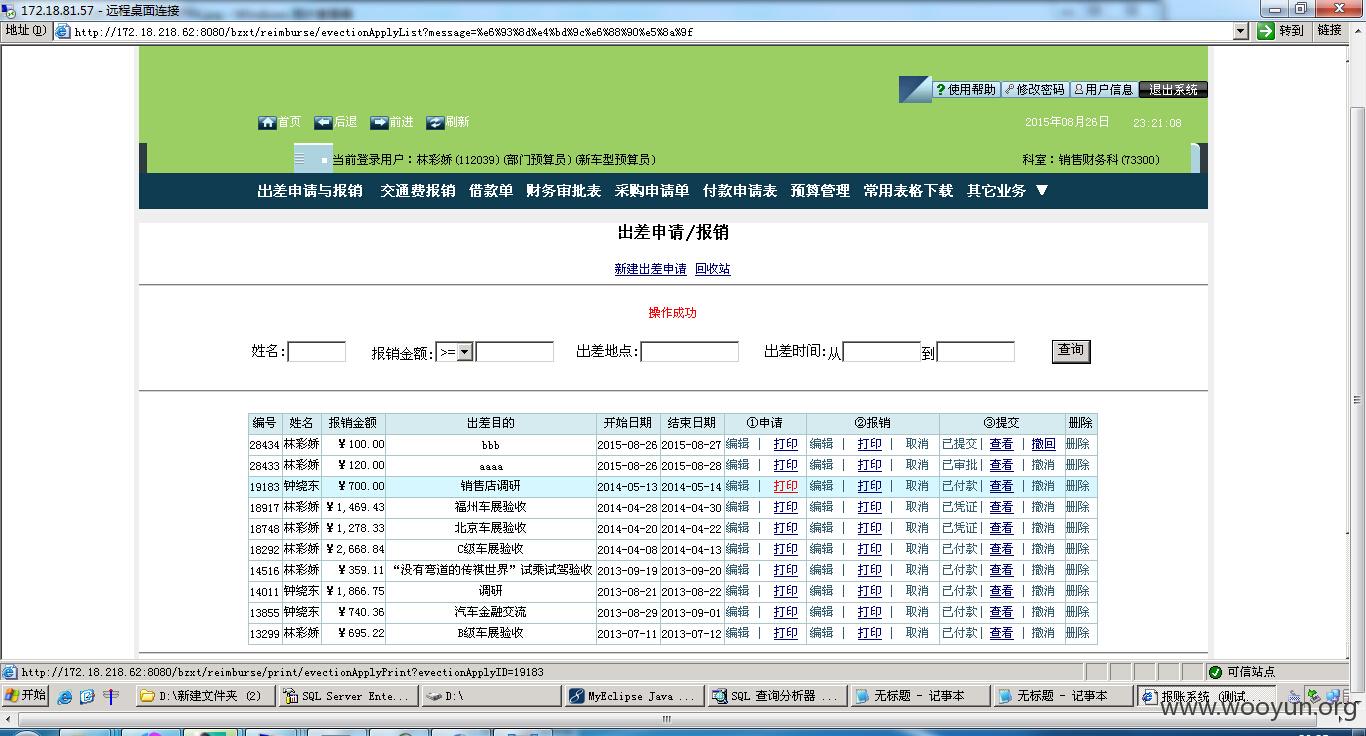Click the 姓名 name input field
Viewport: 1366px width, 736px height.
tap(316, 352)
